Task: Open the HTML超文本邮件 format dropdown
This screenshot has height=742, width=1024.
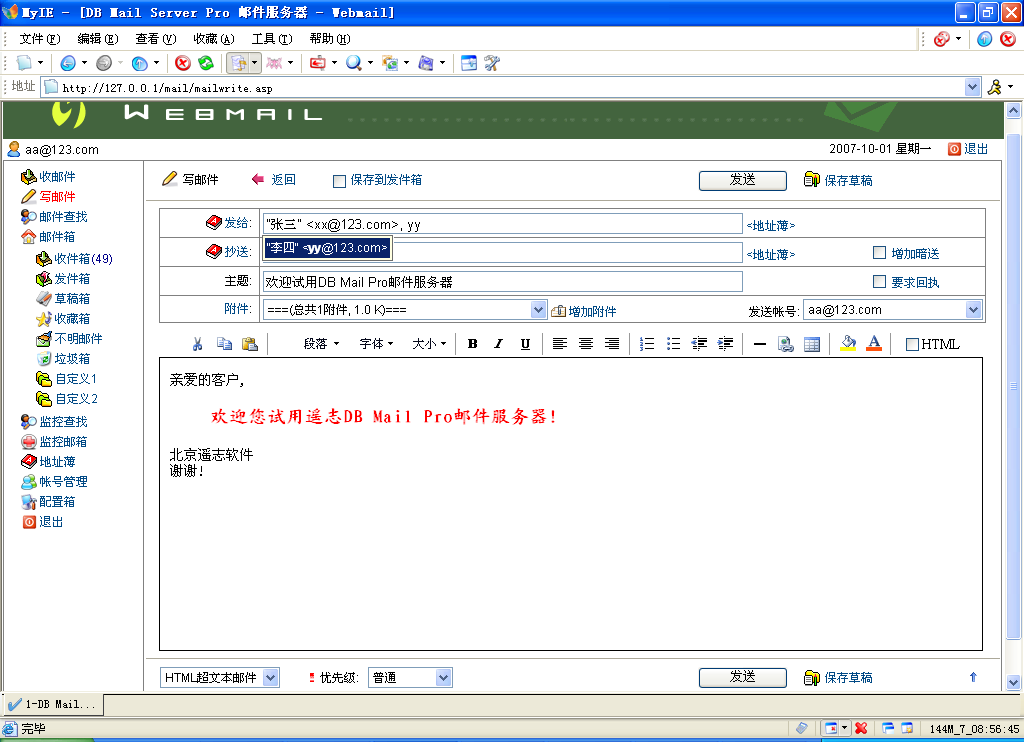Action: coord(271,678)
